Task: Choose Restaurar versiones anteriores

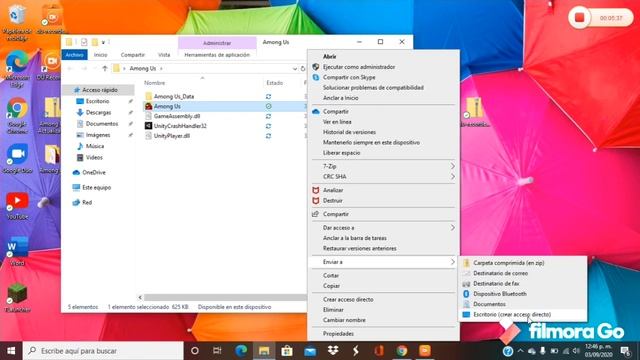Action: click(x=360, y=248)
